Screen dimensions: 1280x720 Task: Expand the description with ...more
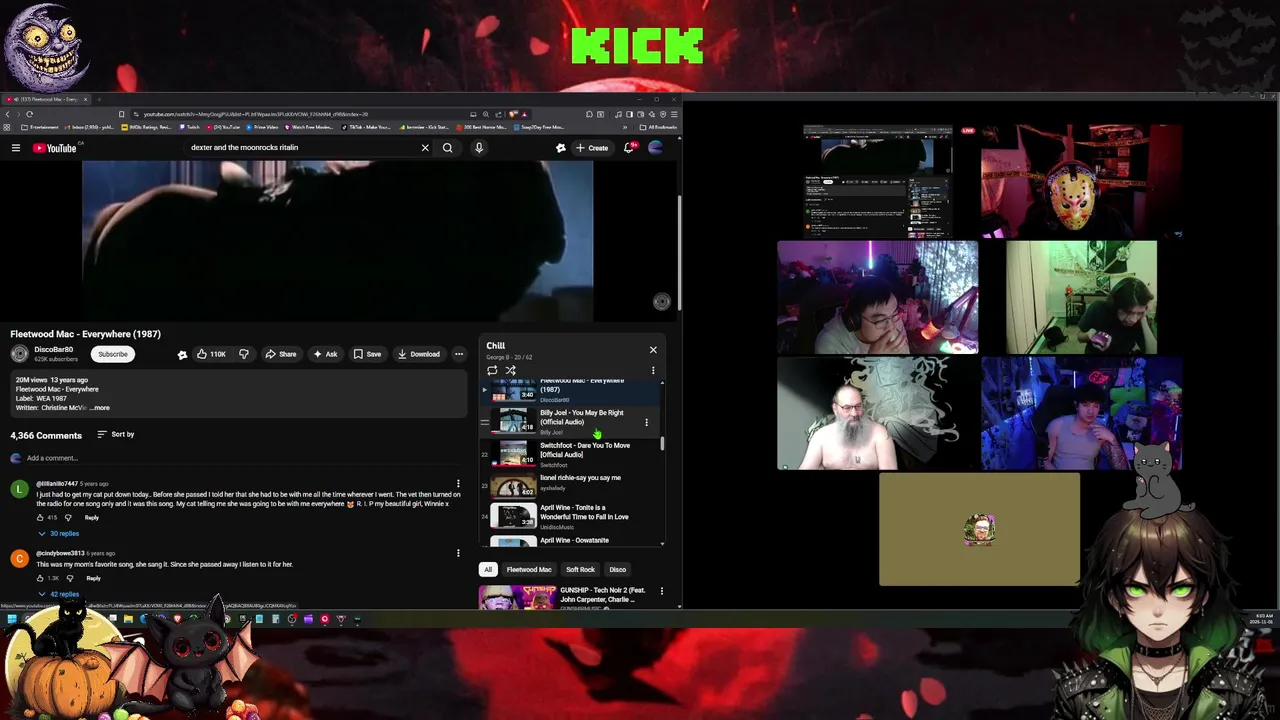coord(100,408)
